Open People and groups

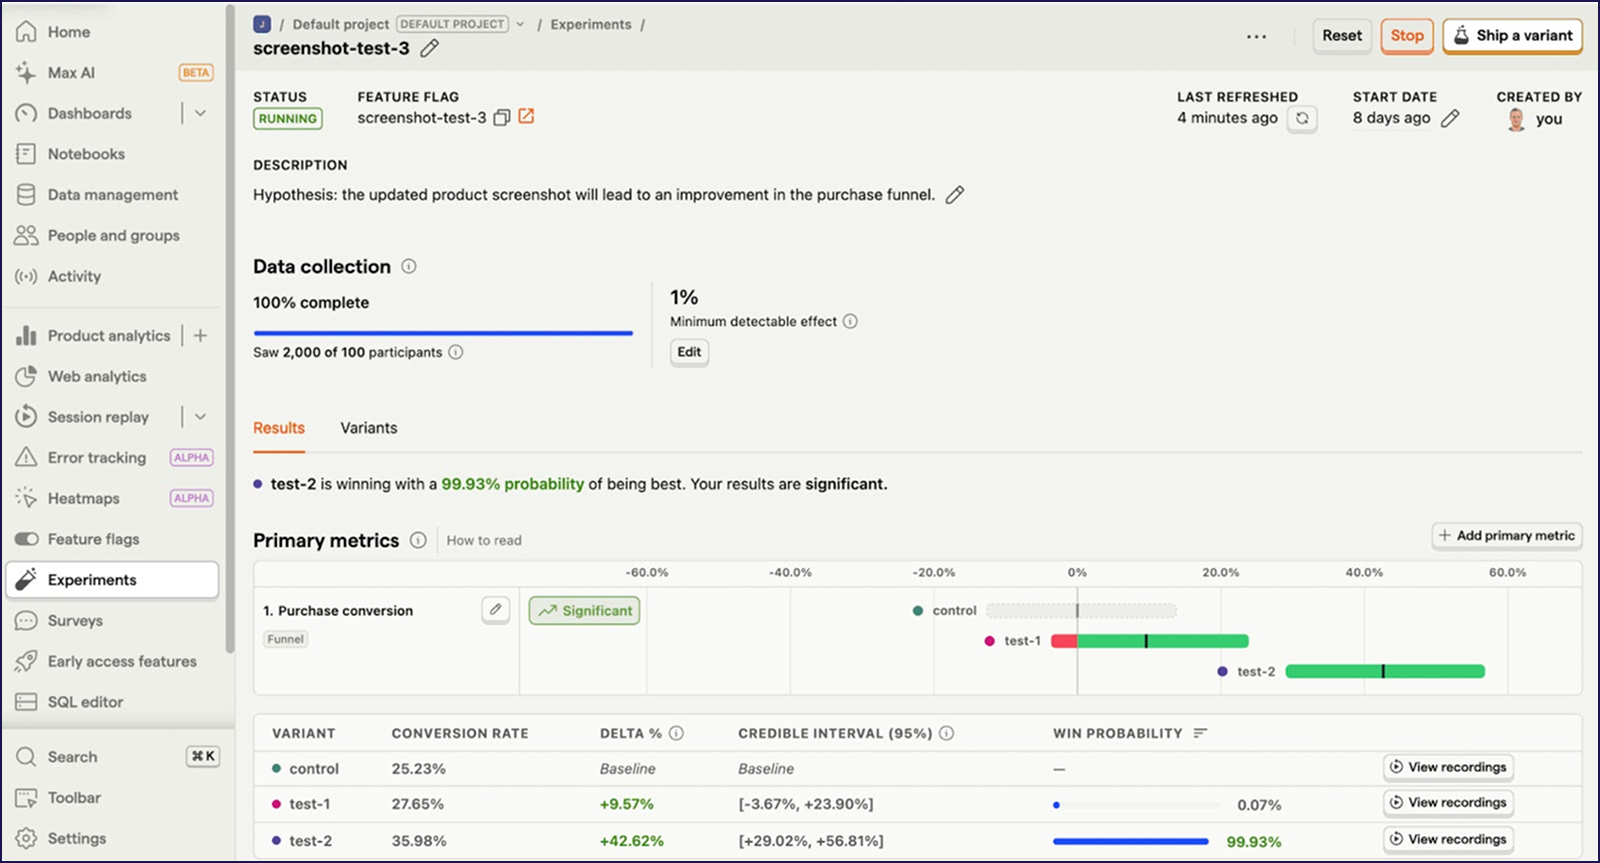point(113,236)
